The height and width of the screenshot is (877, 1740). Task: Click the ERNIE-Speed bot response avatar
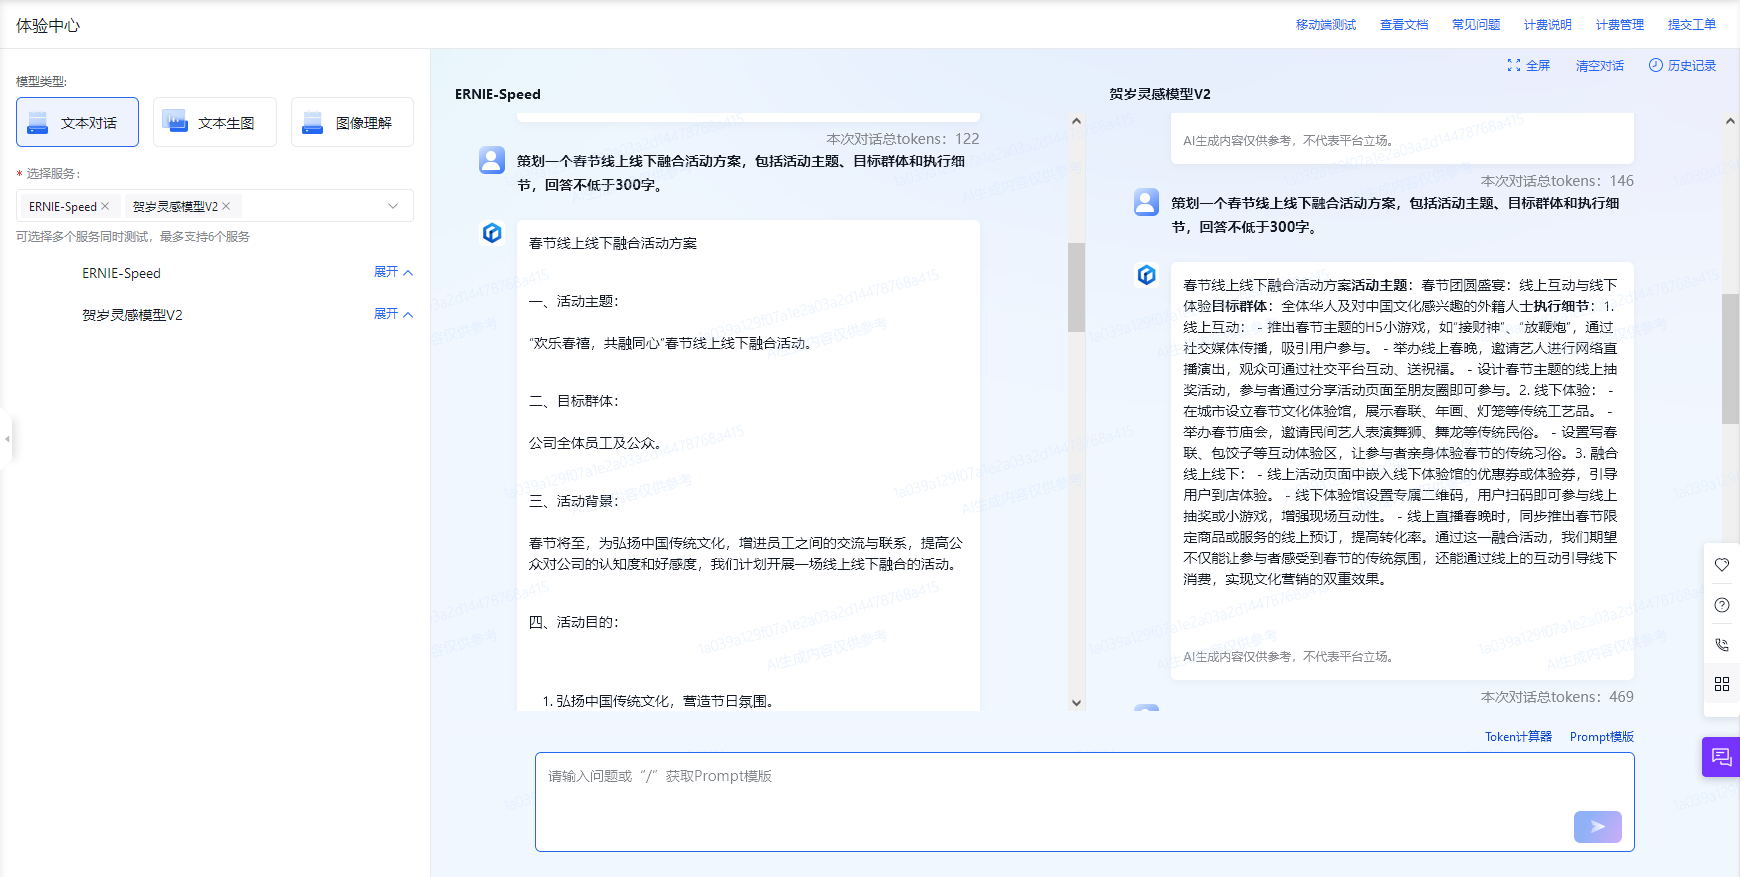[492, 233]
